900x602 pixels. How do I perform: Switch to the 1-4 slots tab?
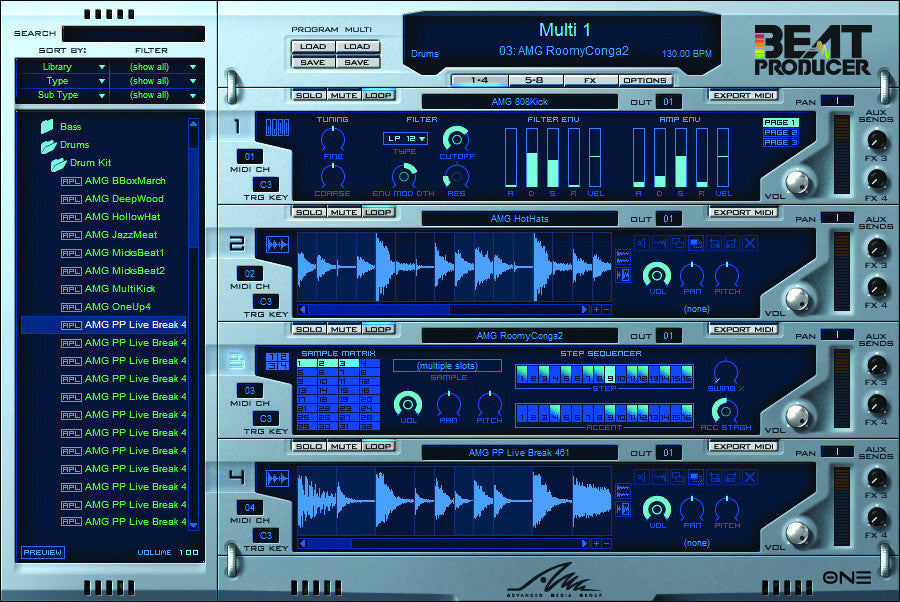point(479,80)
